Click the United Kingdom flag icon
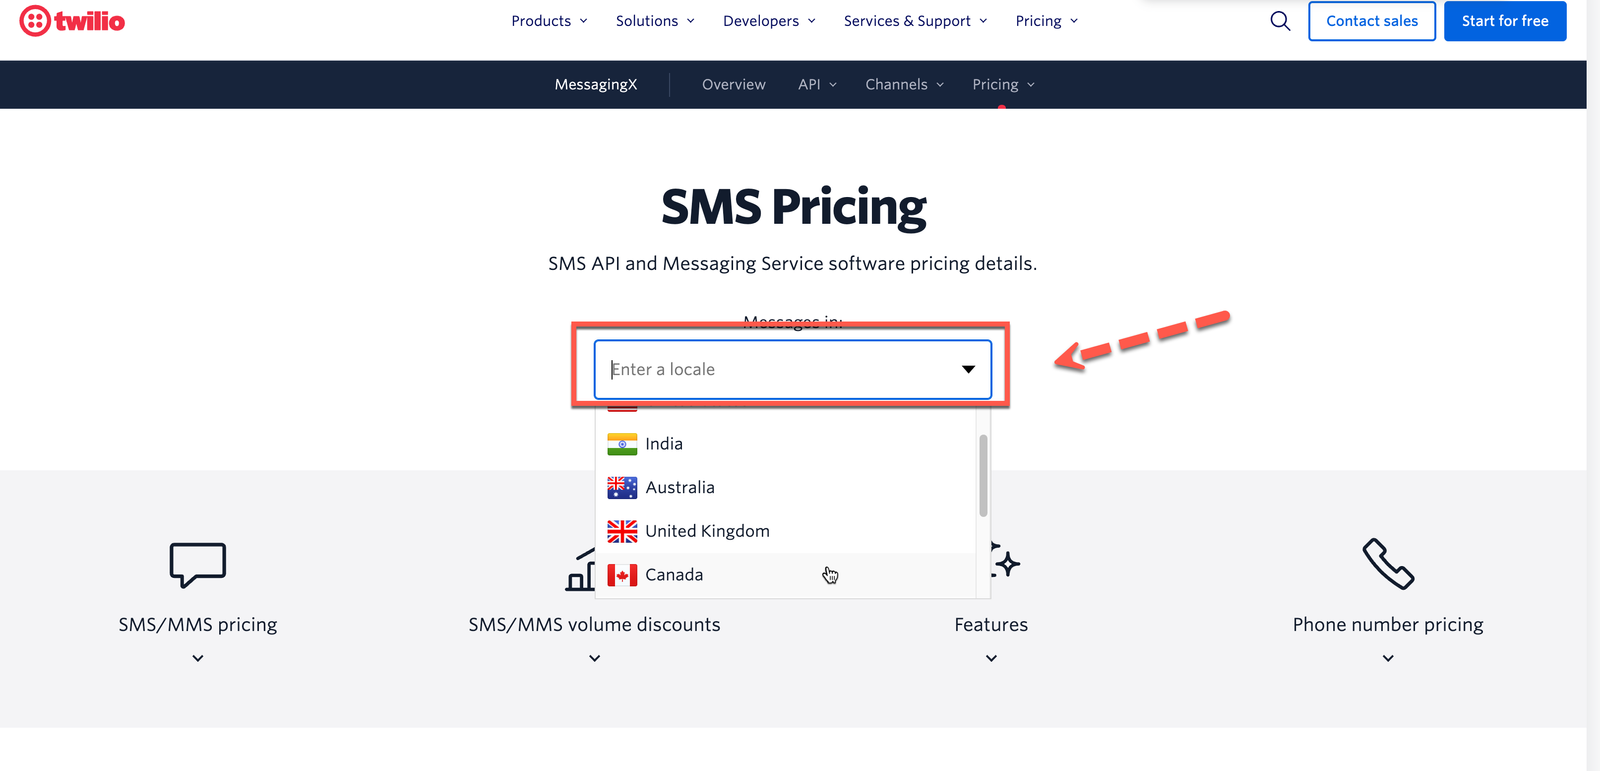Viewport: 1600px width, 771px height. (622, 531)
